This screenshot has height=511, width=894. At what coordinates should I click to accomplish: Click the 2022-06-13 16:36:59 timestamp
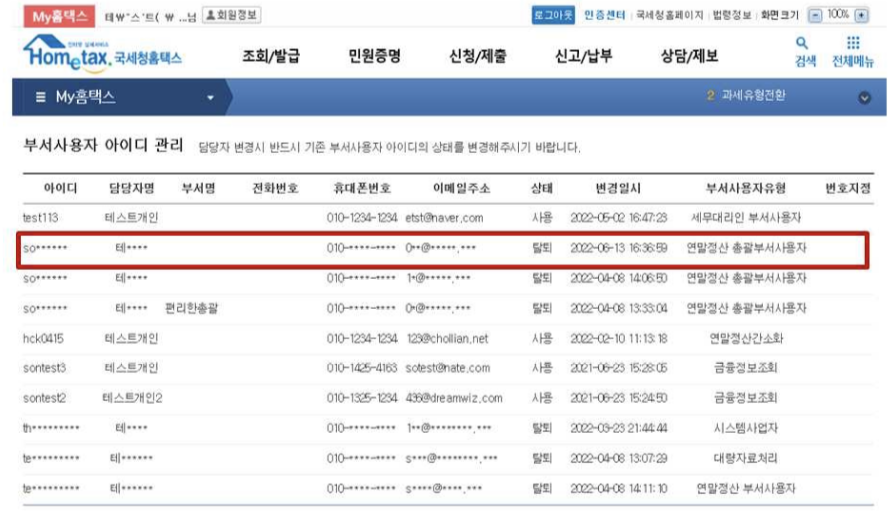(619, 248)
